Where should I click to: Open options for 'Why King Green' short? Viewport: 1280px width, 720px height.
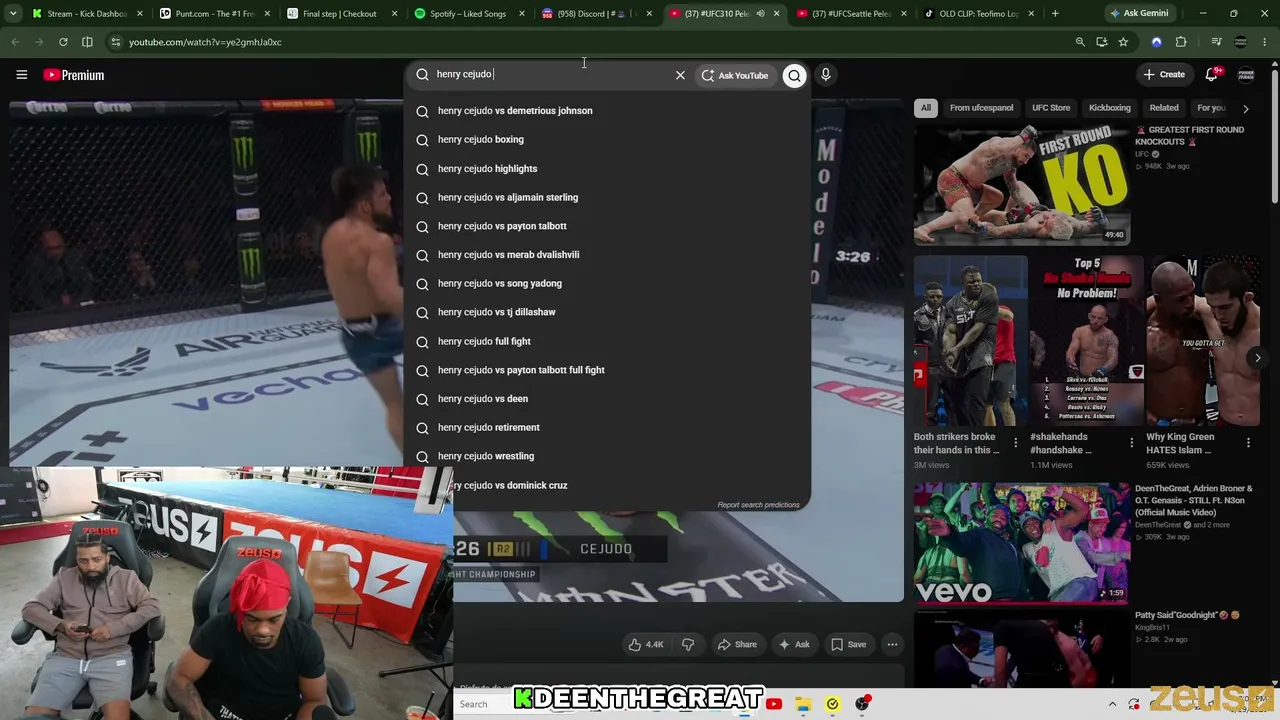click(x=1248, y=443)
